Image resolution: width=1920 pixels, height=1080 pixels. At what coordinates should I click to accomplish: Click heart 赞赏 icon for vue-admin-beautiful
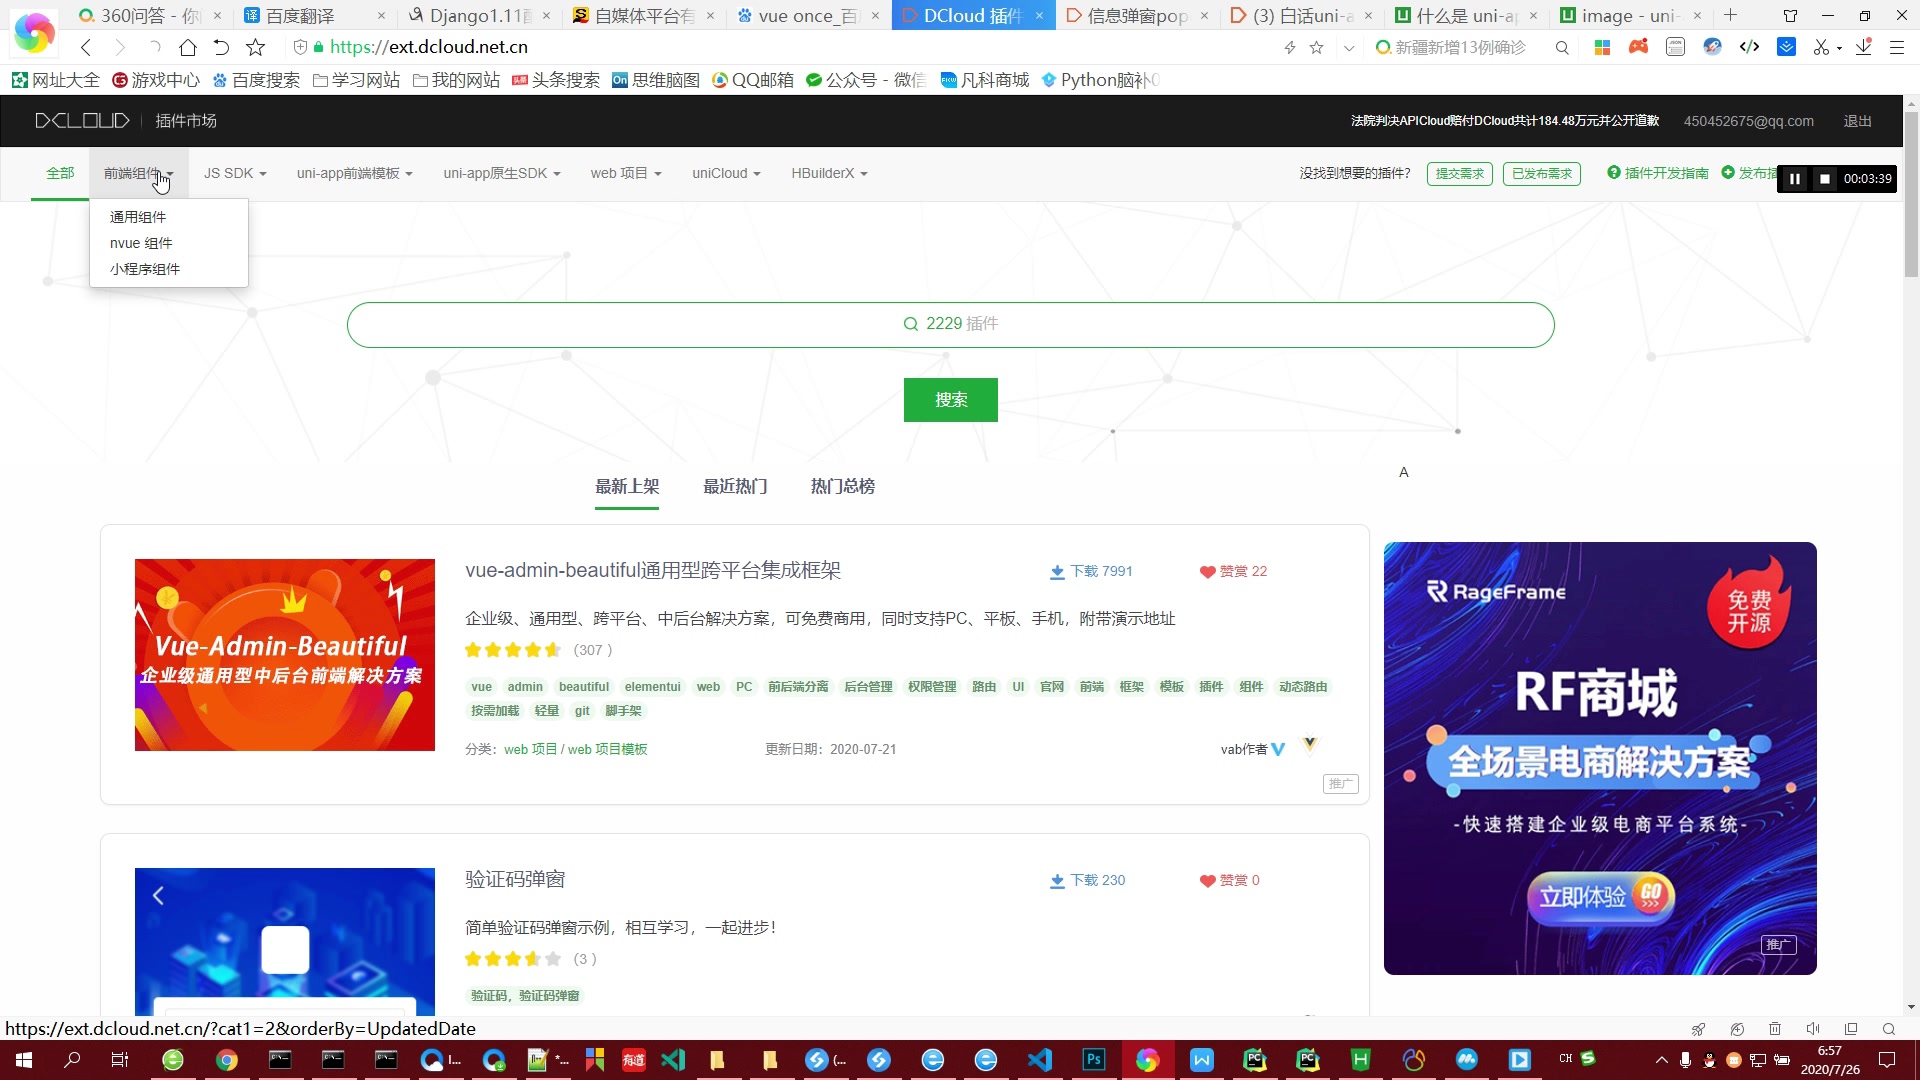[1207, 572]
